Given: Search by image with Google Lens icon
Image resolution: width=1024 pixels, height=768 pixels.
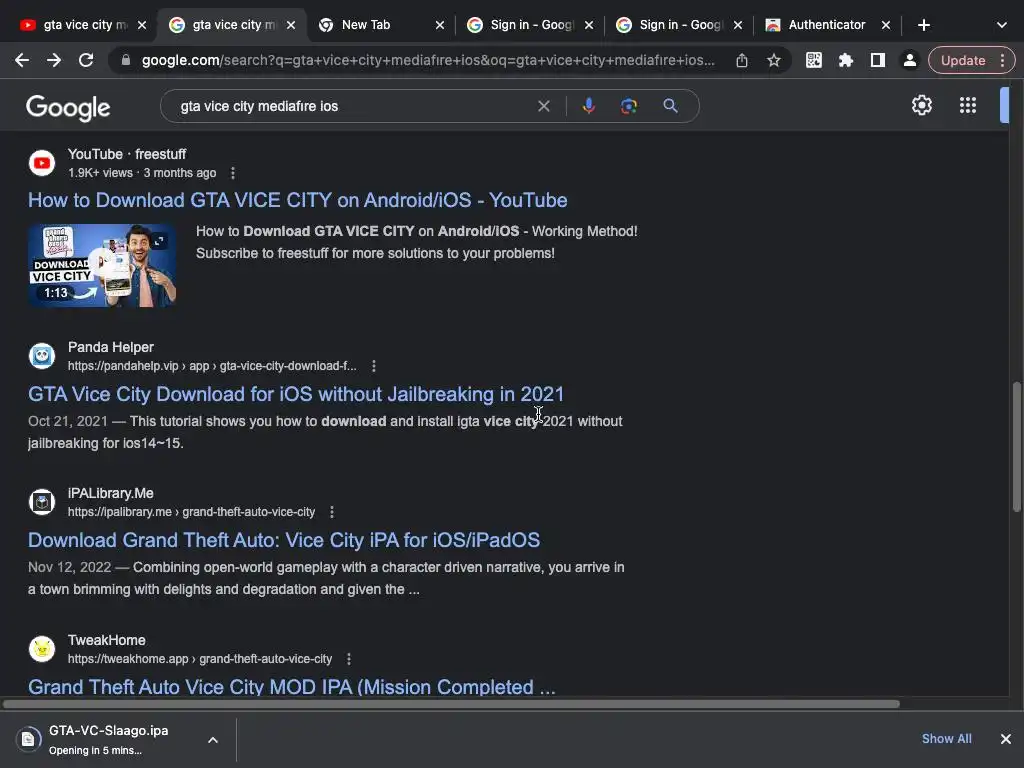Looking at the screenshot, I should point(629,106).
